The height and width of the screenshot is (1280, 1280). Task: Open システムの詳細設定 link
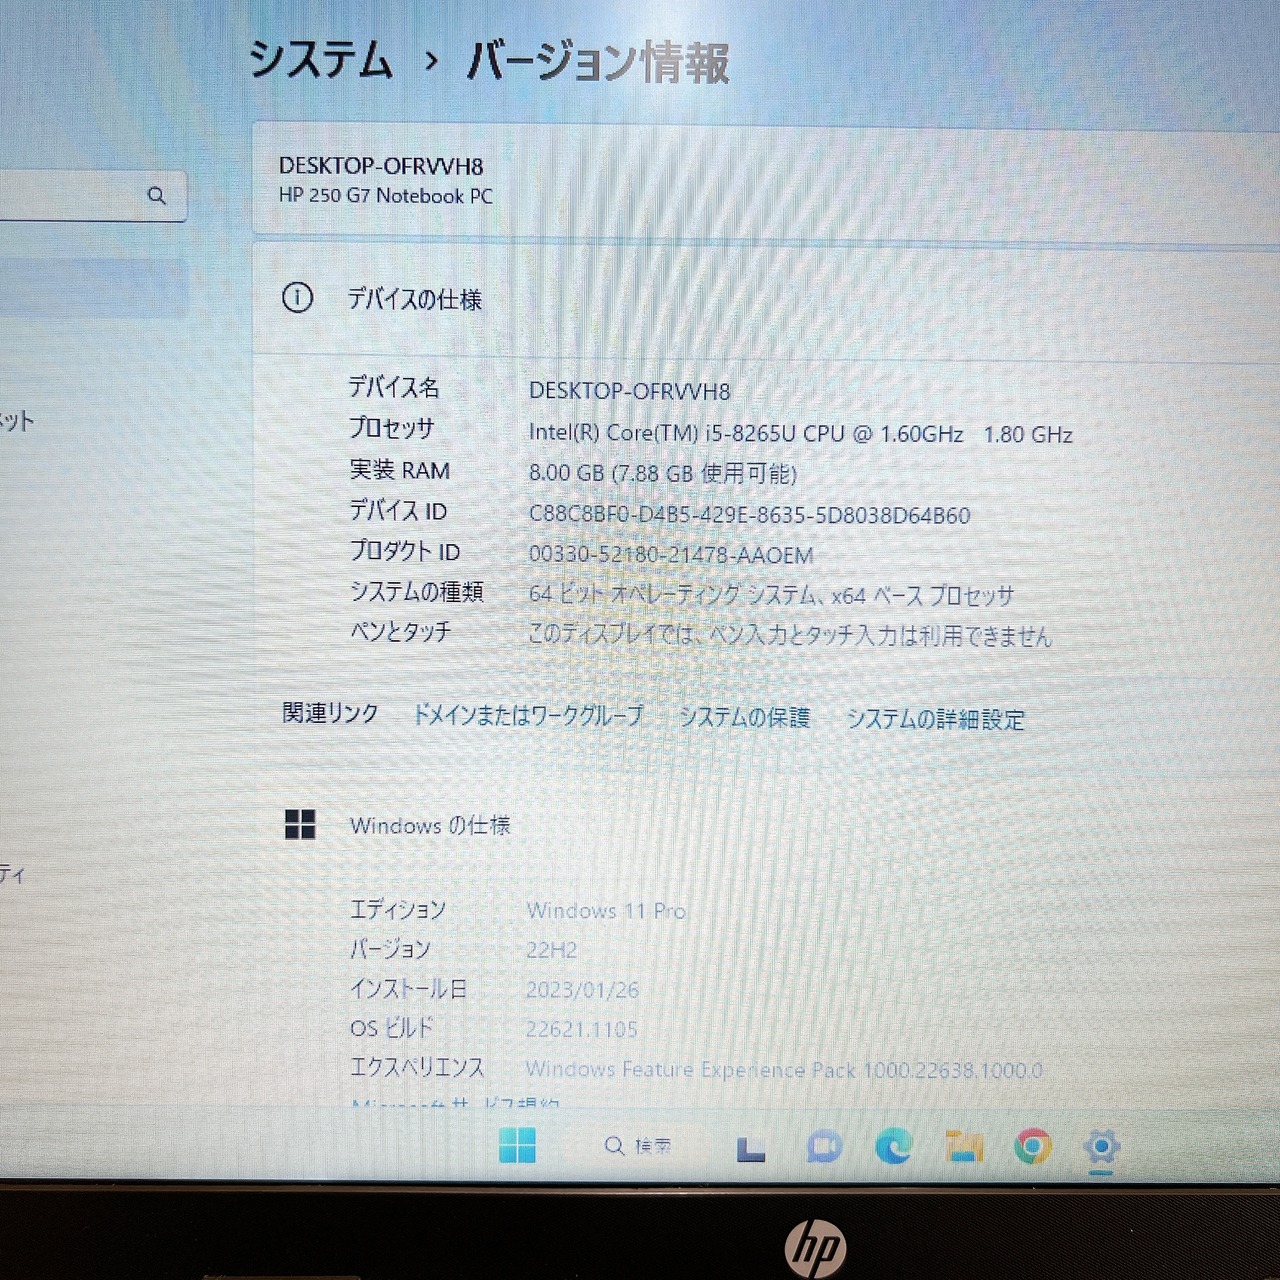pos(936,719)
